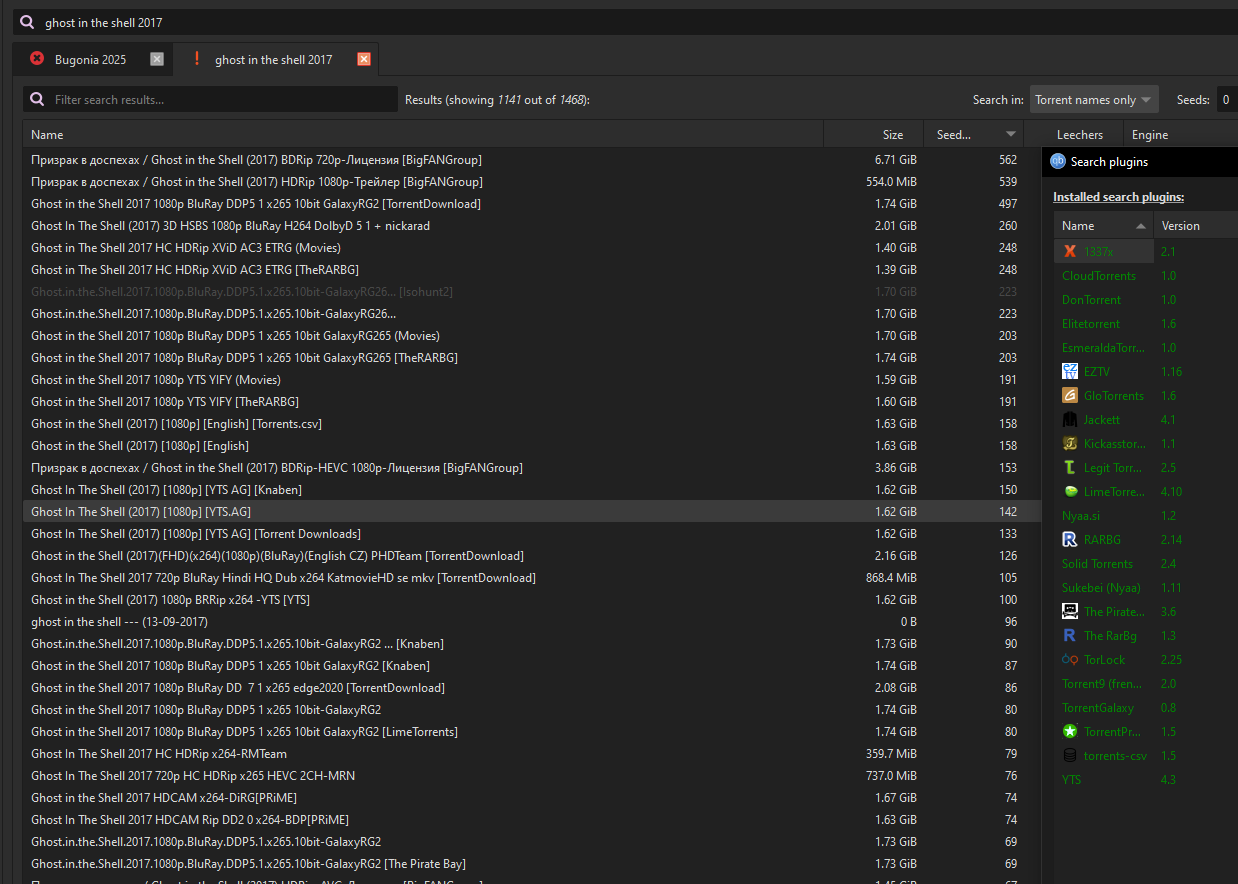
Task: Click the Kickasstorrents plugin icon
Action: coord(1070,444)
